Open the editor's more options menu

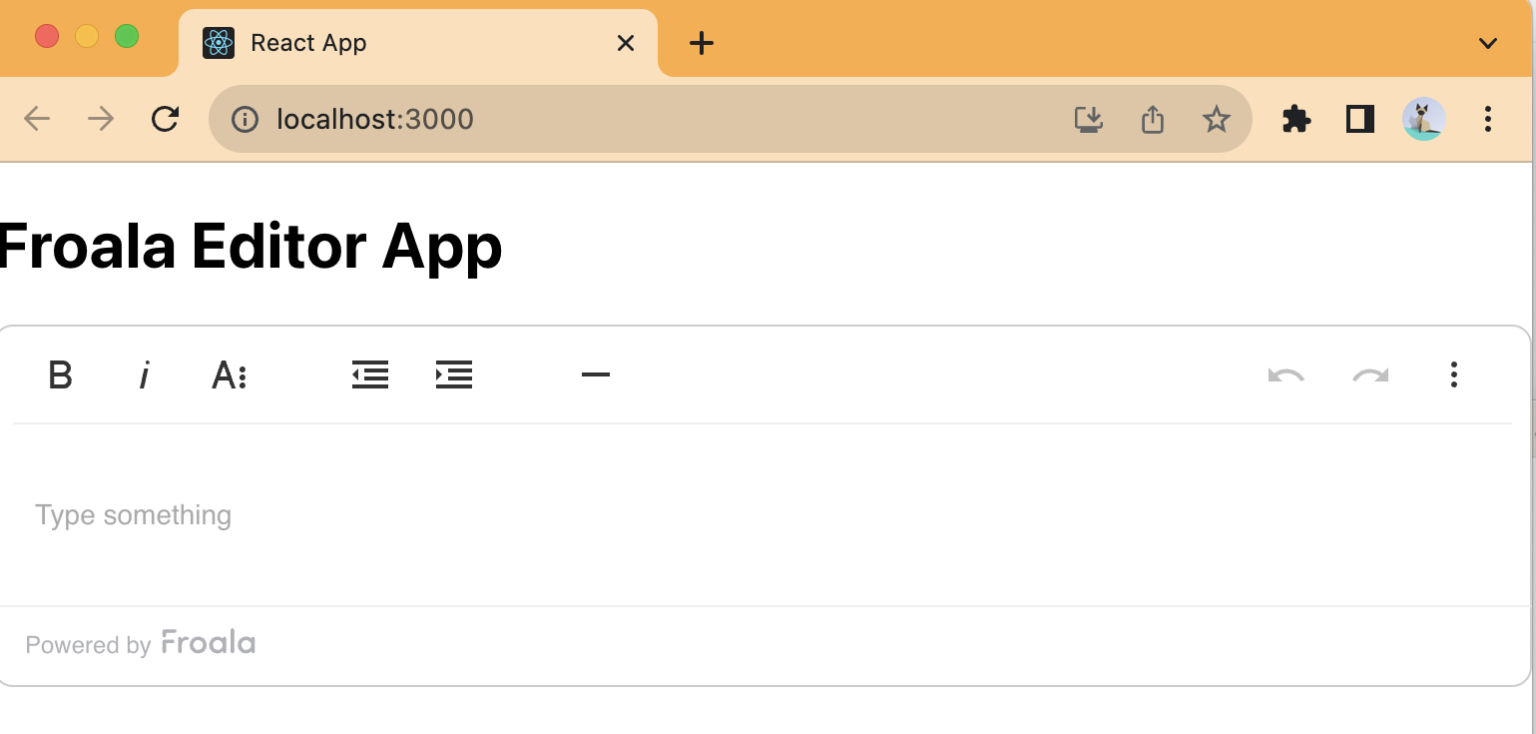[1454, 374]
